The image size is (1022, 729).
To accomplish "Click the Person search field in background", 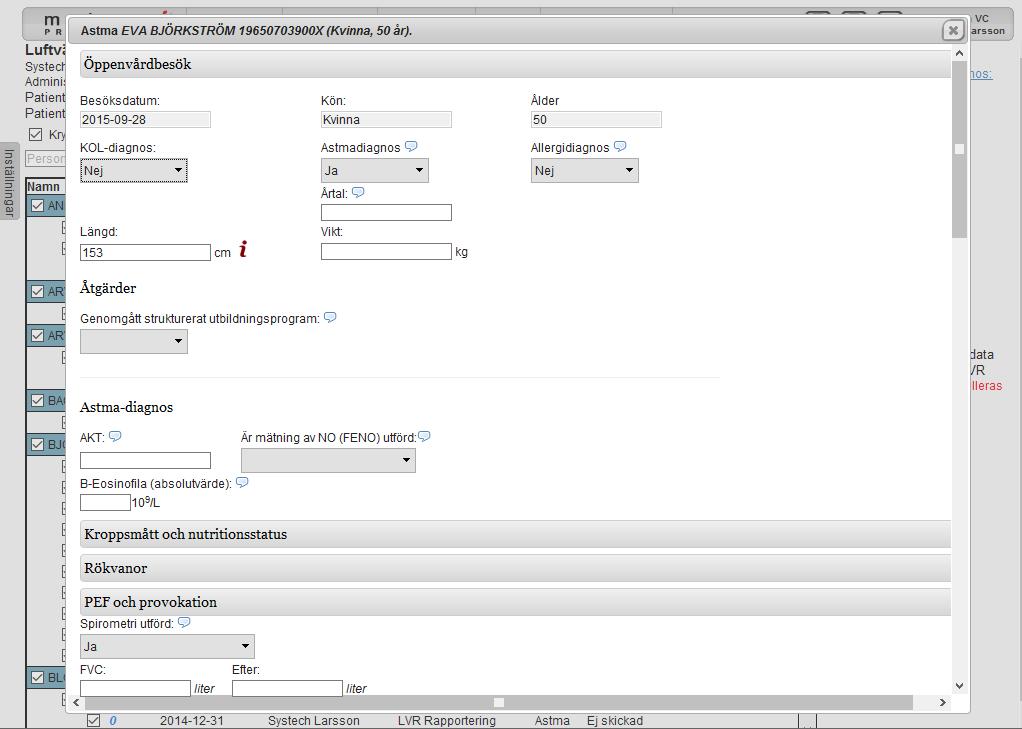I will pos(46,158).
